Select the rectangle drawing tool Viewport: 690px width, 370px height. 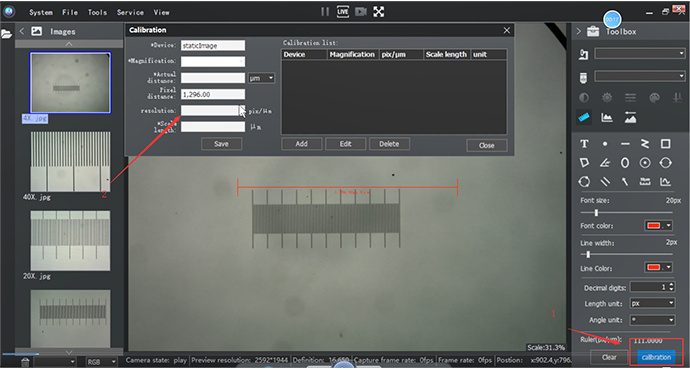click(665, 144)
